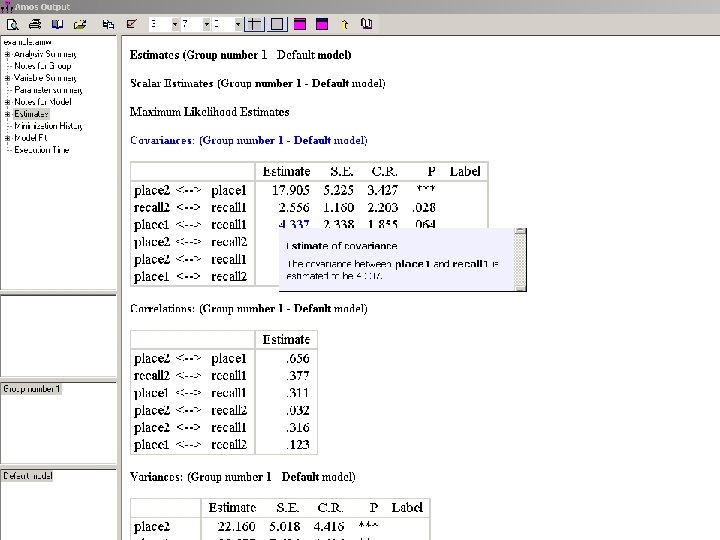Expand the Estimates tree node
Image resolution: width=720 pixels, height=540 pixels.
point(7,114)
